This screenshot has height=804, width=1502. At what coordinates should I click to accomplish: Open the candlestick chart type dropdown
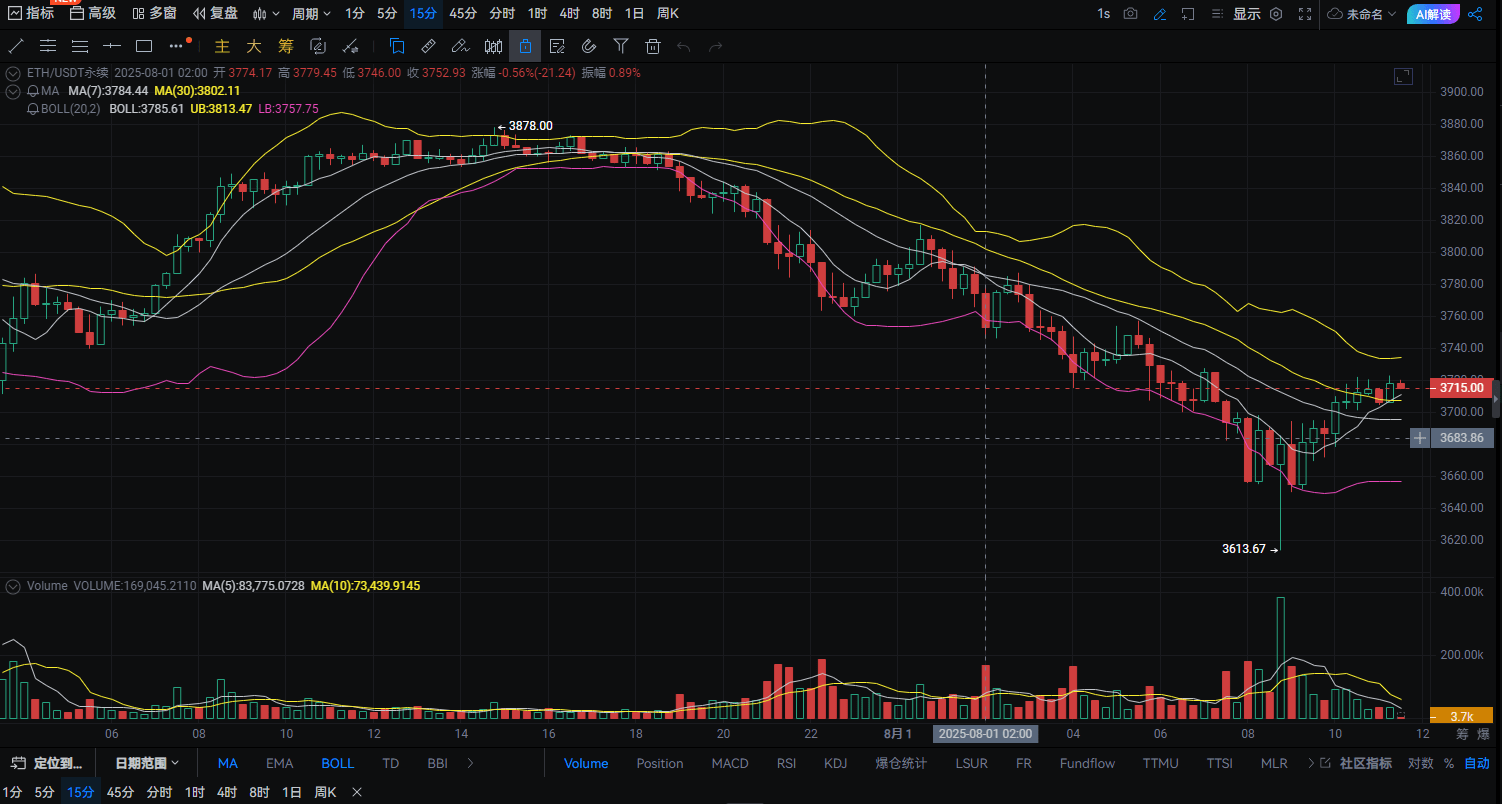pyautogui.click(x=266, y=14)
